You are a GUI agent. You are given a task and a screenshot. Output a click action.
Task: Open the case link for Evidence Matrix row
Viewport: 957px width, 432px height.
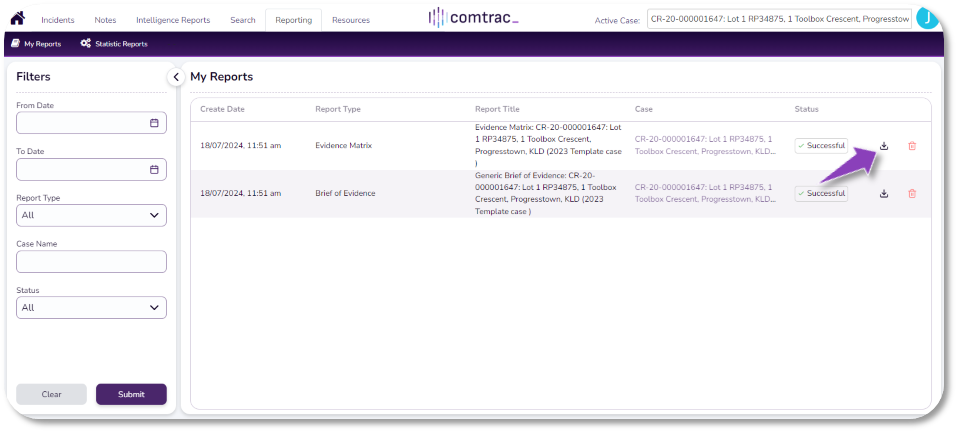[704, 146]
